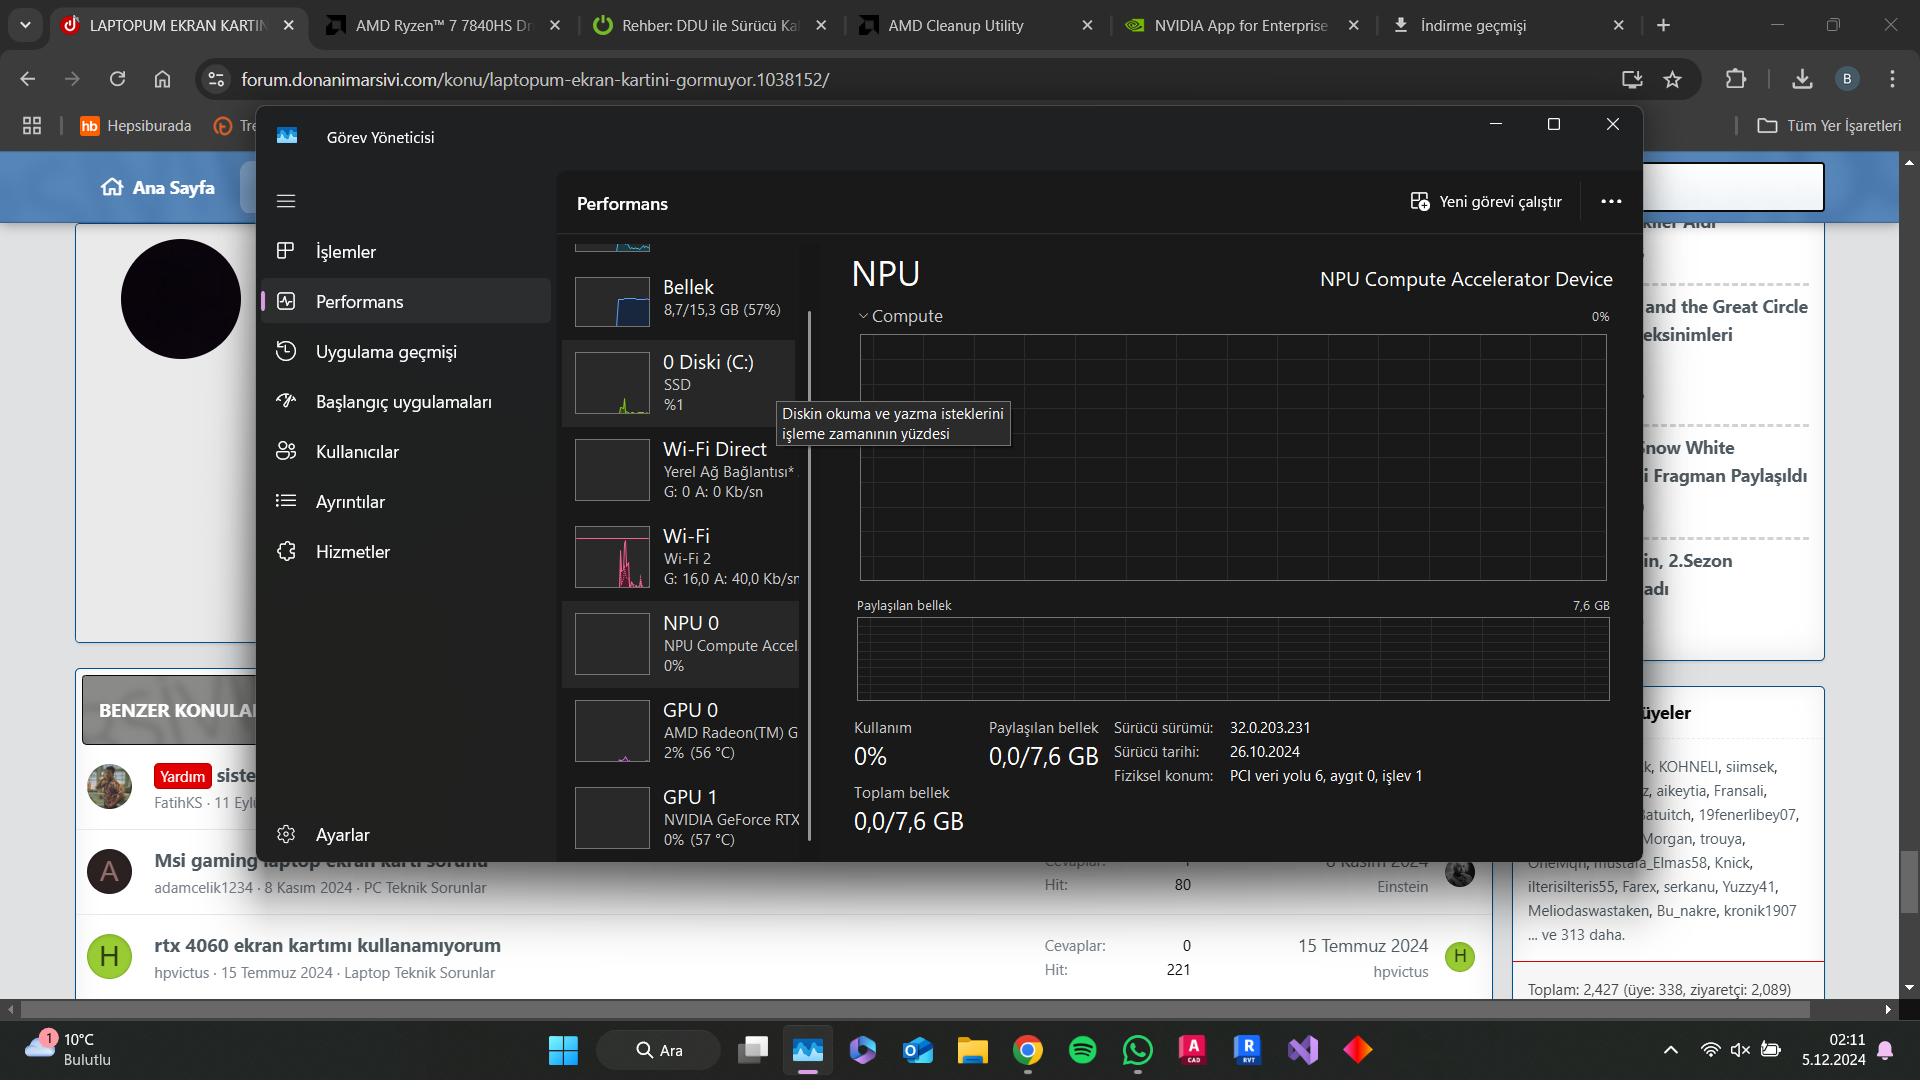Click the Hizmetler puzzle icon

click(x=286, y=551)
